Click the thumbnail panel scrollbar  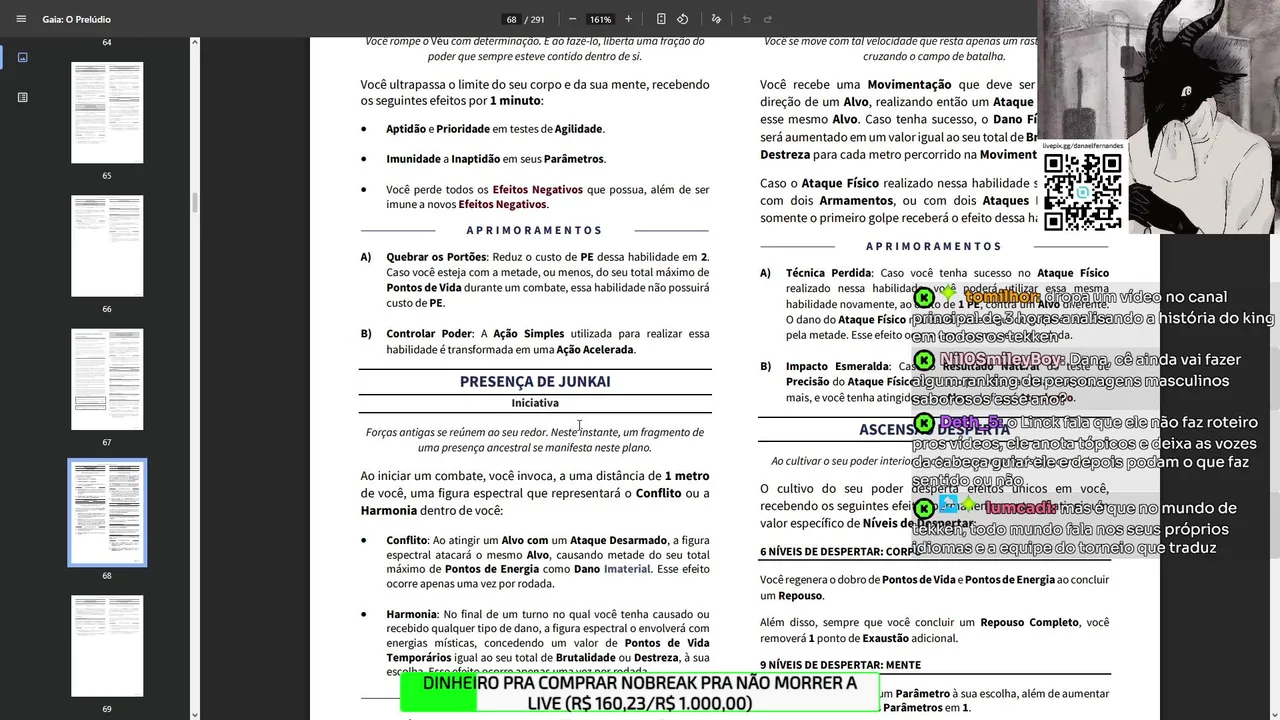[195, 203]
